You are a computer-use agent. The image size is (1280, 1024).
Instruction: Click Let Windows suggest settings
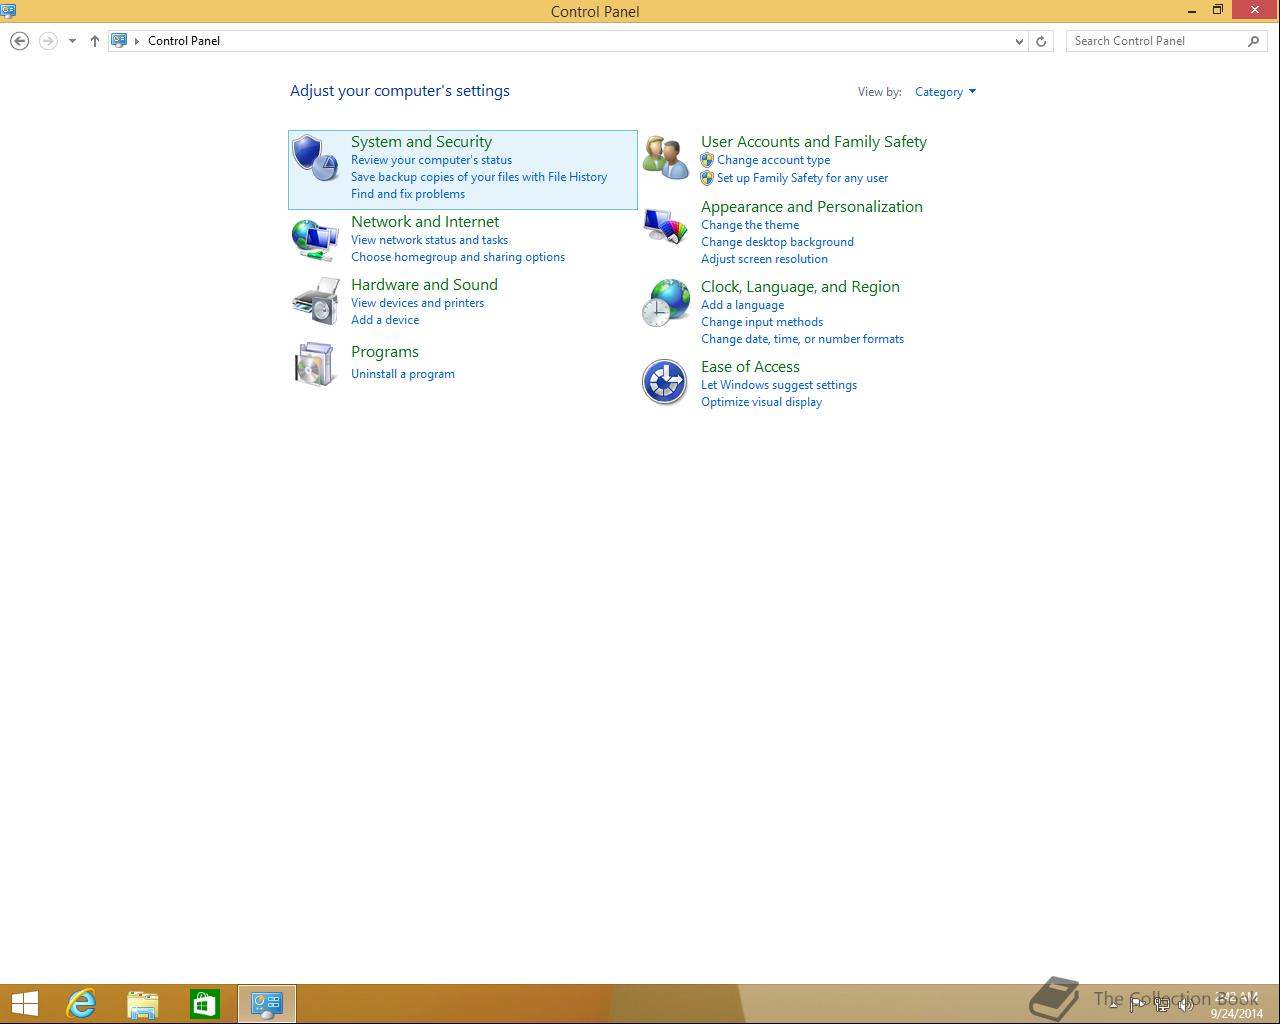click(x=779, y=385)
